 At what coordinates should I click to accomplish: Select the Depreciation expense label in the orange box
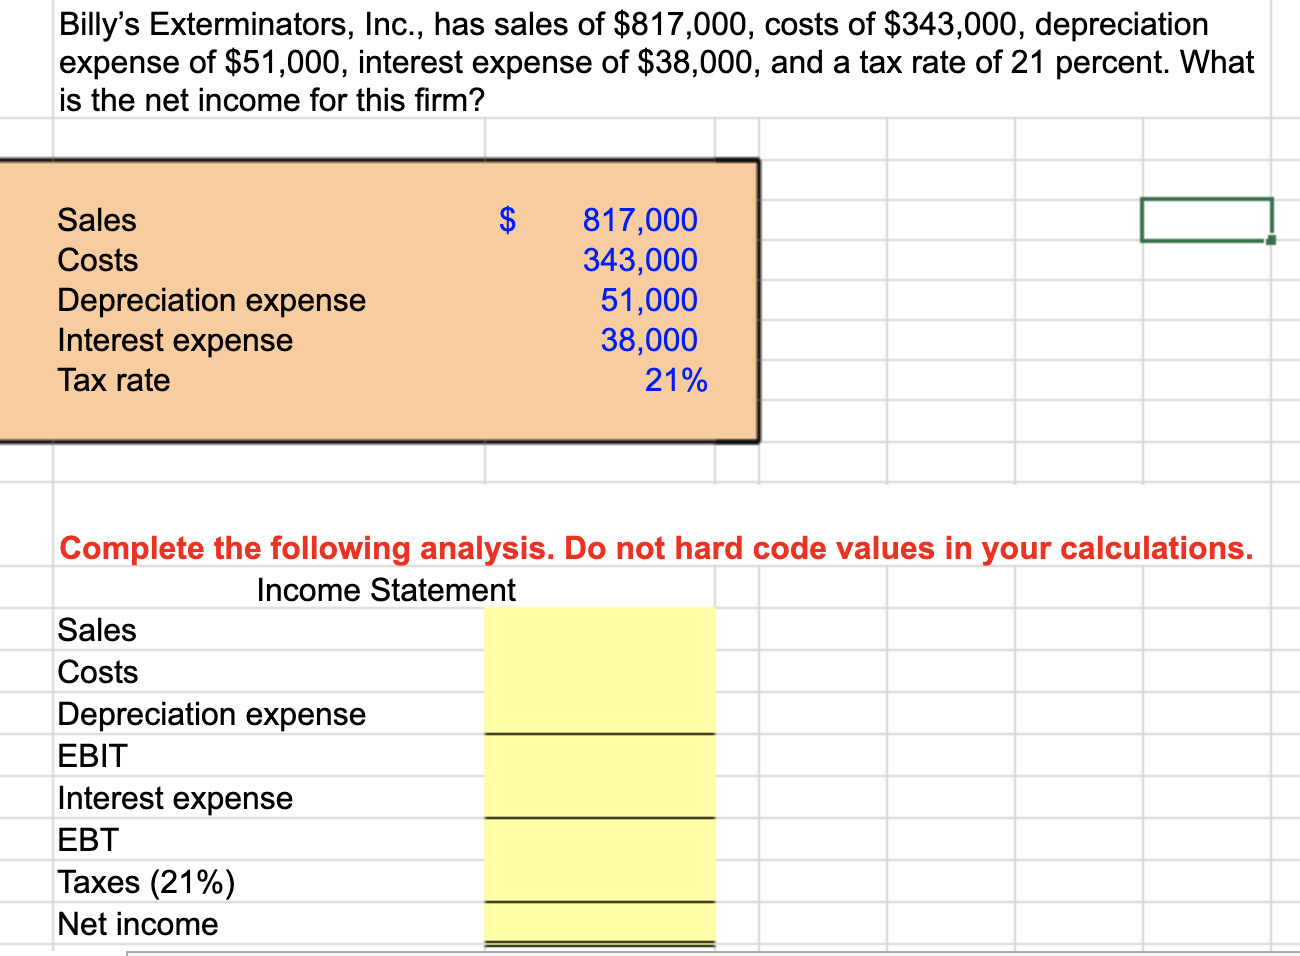tap(212, 300)
